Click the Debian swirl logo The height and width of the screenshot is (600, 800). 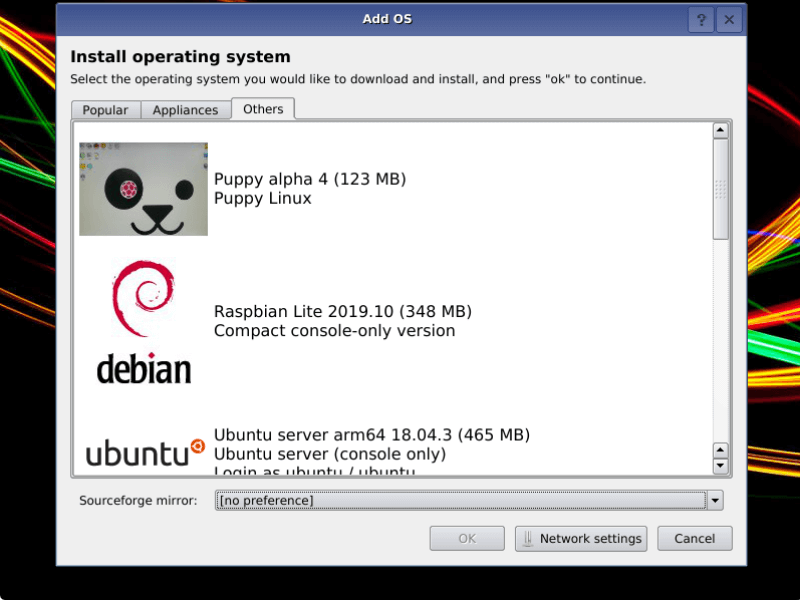(x=144, y=298)
